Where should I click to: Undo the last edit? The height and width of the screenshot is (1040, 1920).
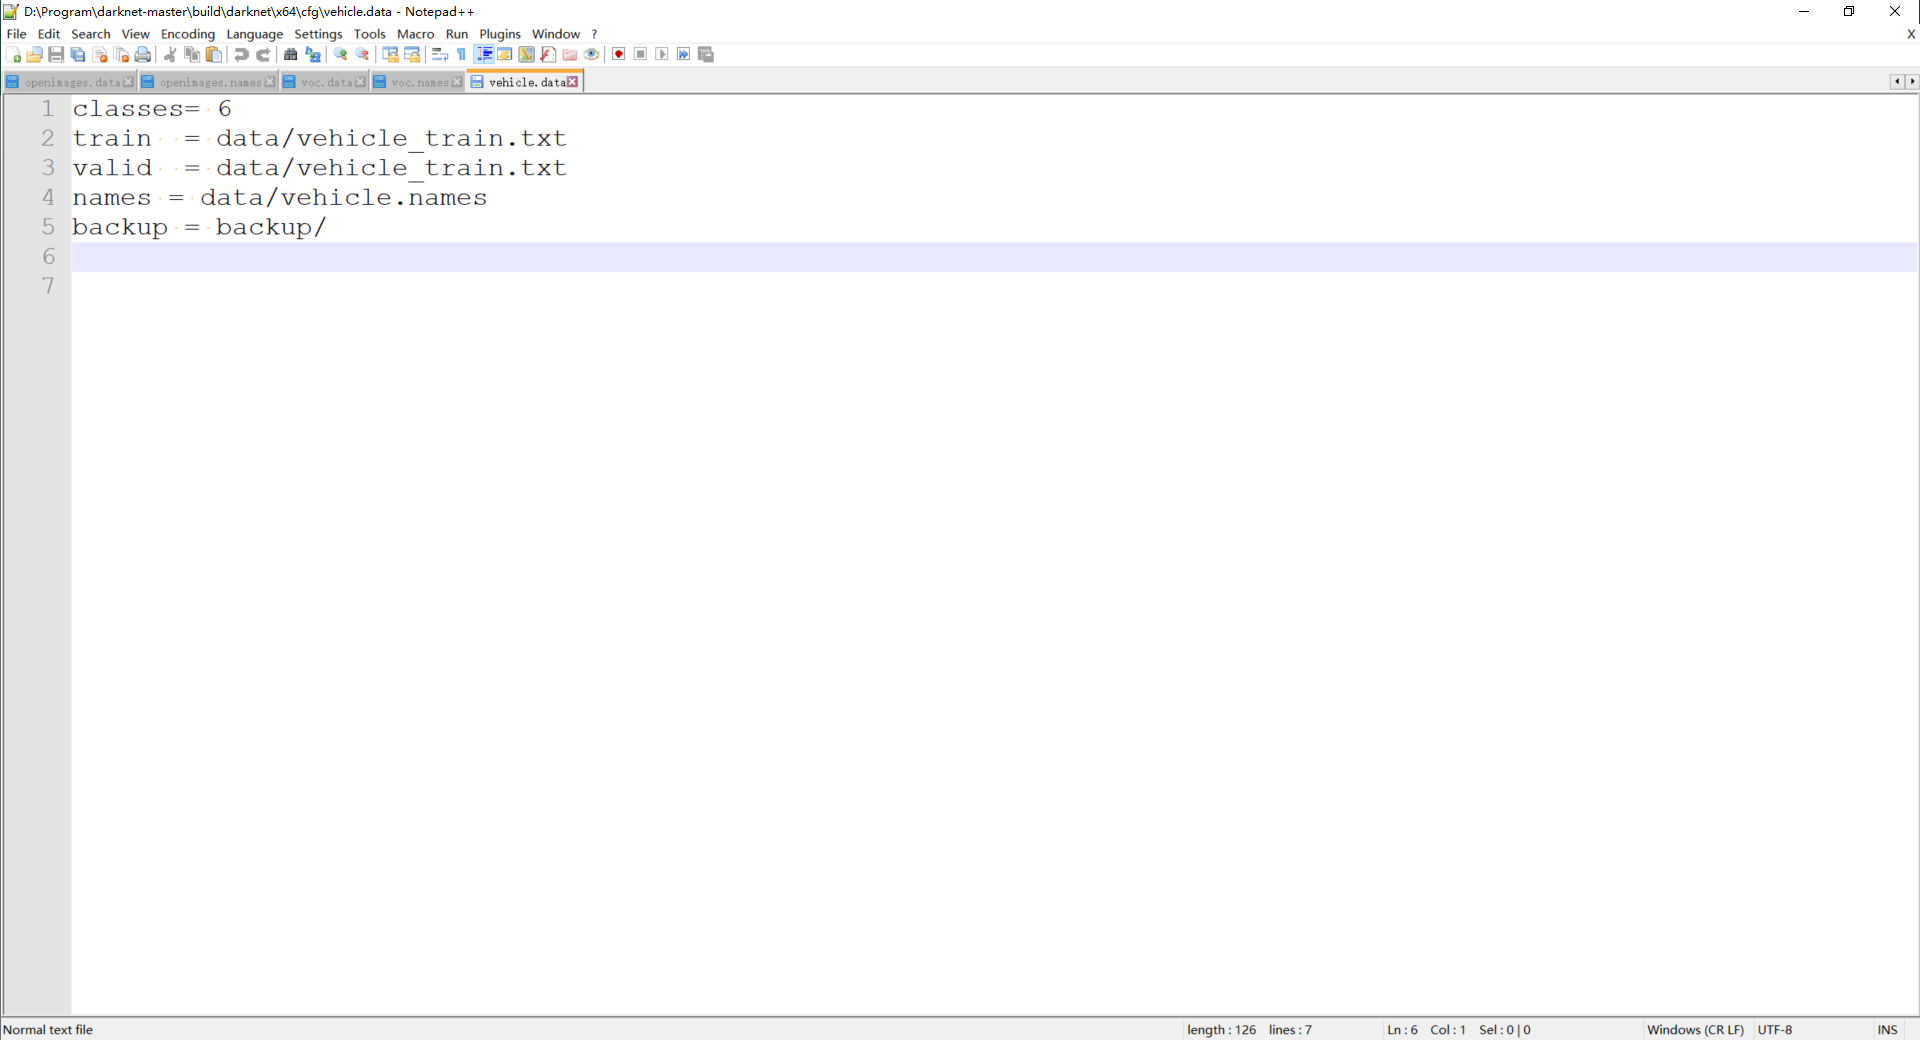tap(241, 55)
